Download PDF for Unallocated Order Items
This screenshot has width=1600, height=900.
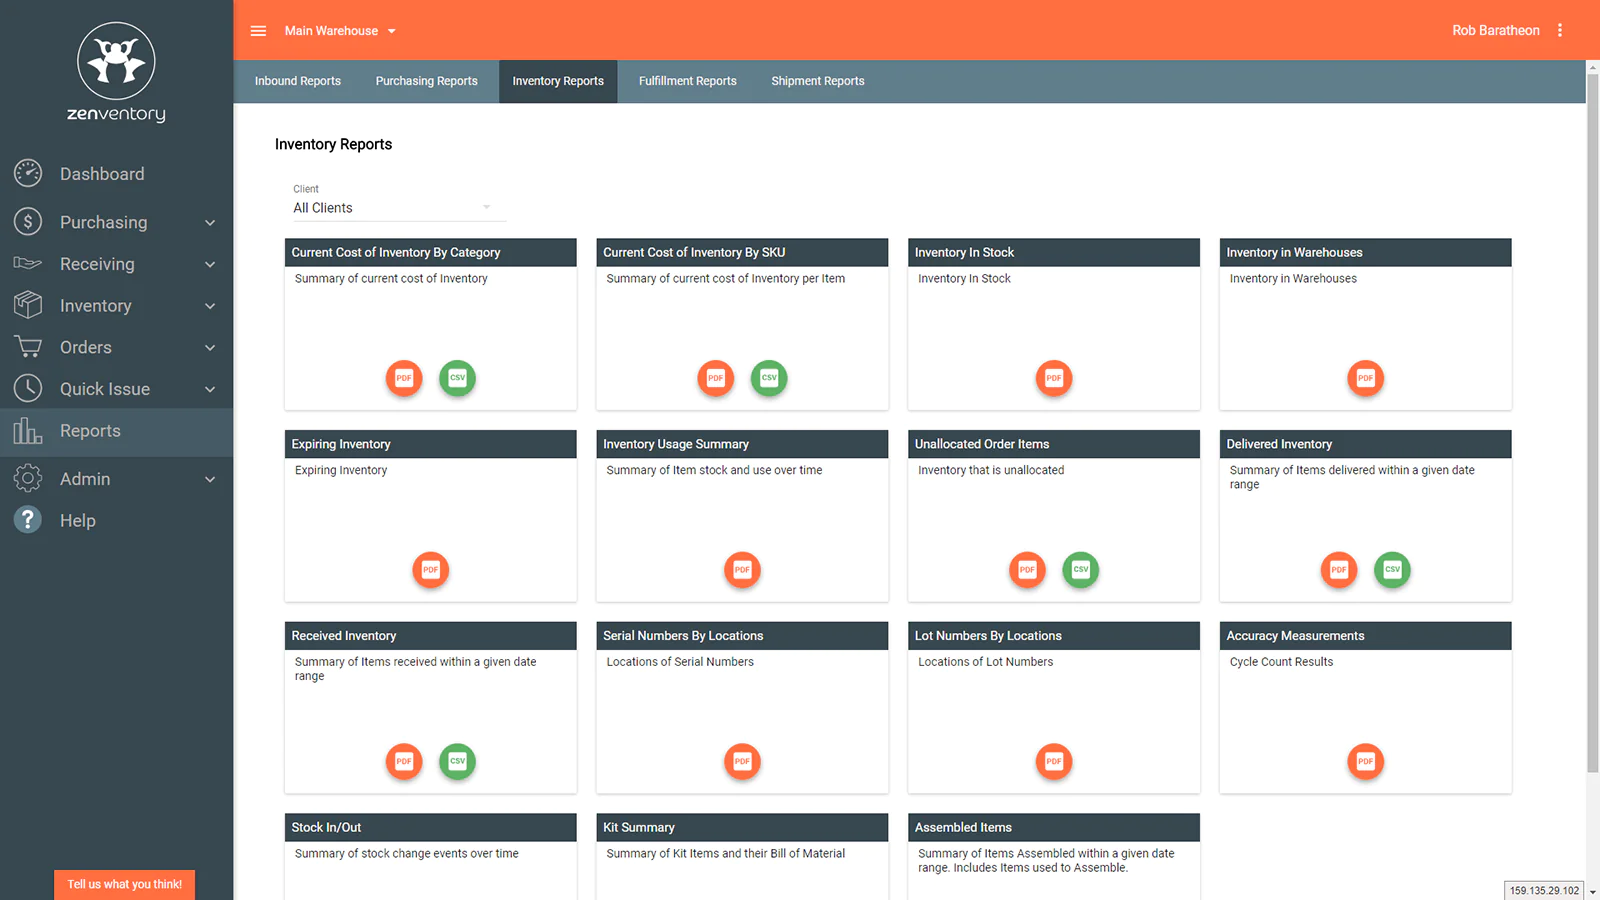(x=1027, y=570)
